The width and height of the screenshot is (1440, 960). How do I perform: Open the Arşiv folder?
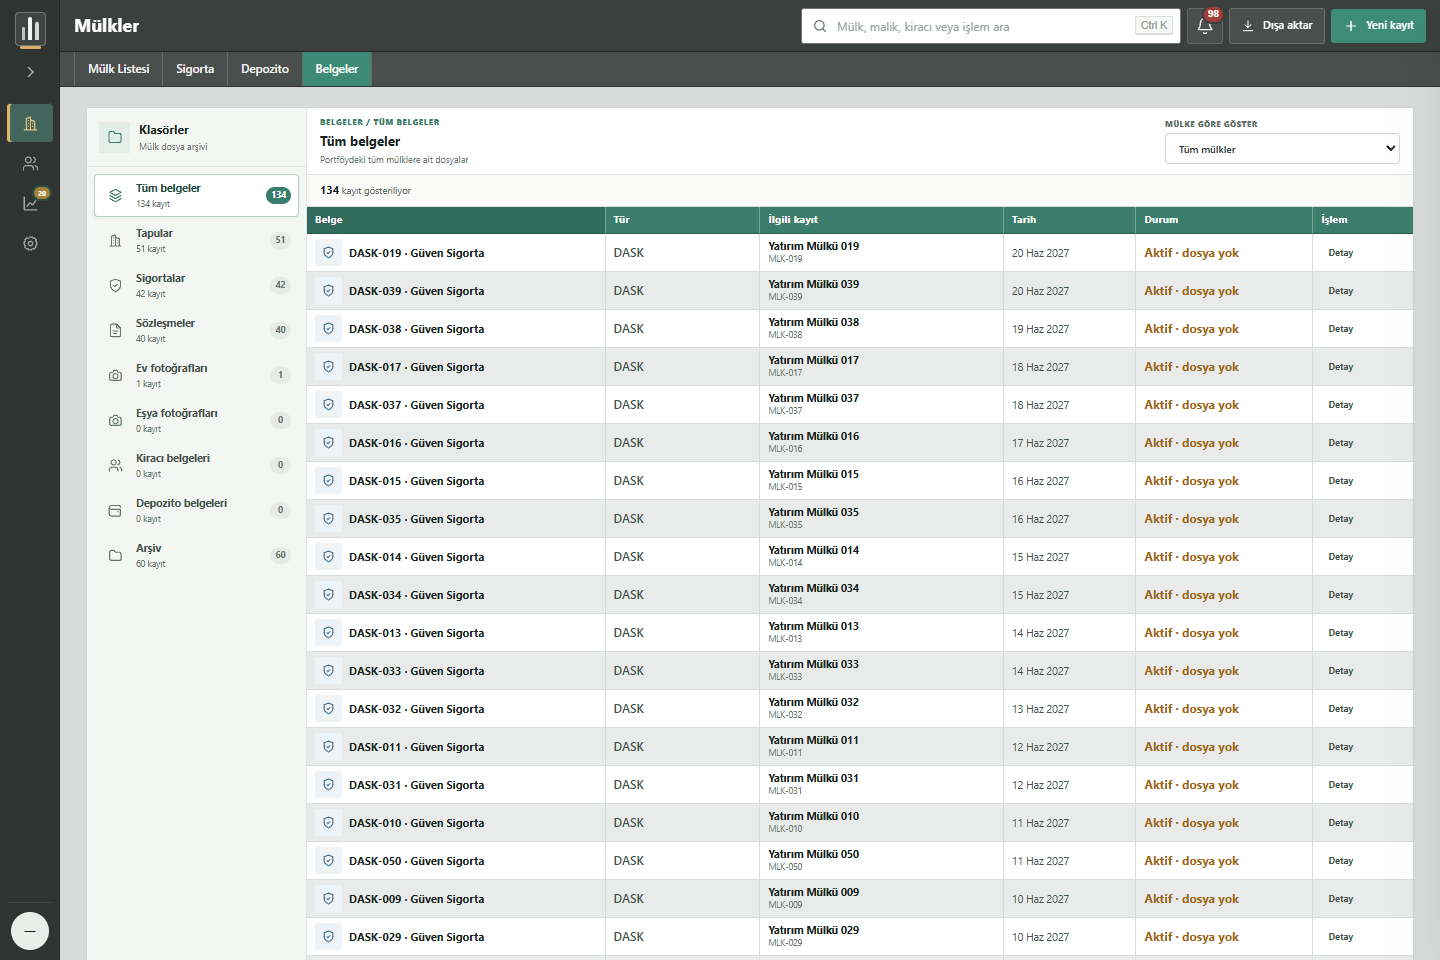click(x=197, y=555)
